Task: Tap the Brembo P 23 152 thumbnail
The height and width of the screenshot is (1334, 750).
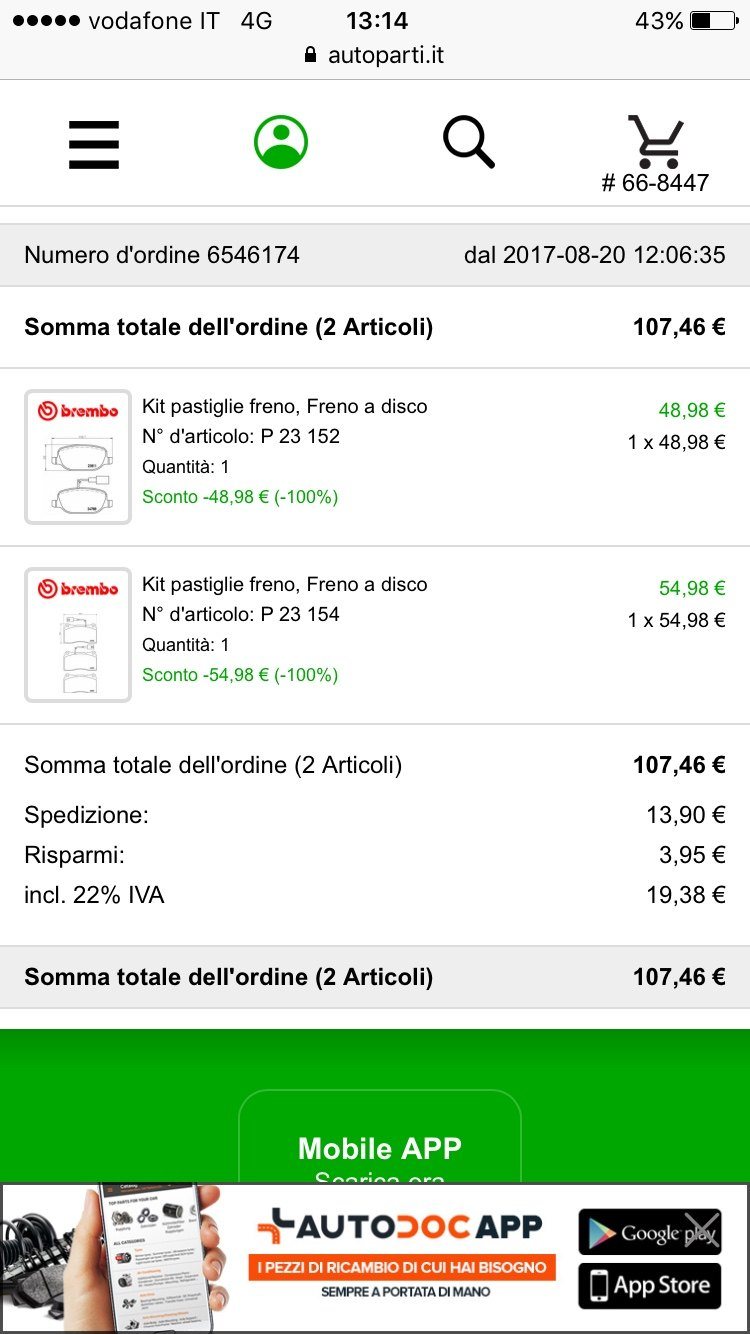Action: (x=78, y=456)
